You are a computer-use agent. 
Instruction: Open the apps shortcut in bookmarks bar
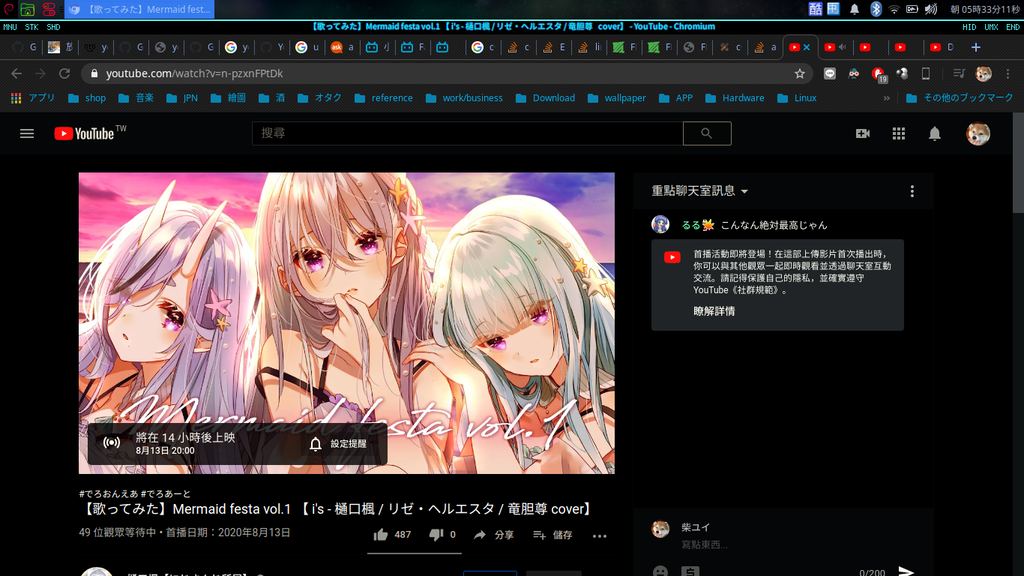pyautogui.click(x=33, y=98)
